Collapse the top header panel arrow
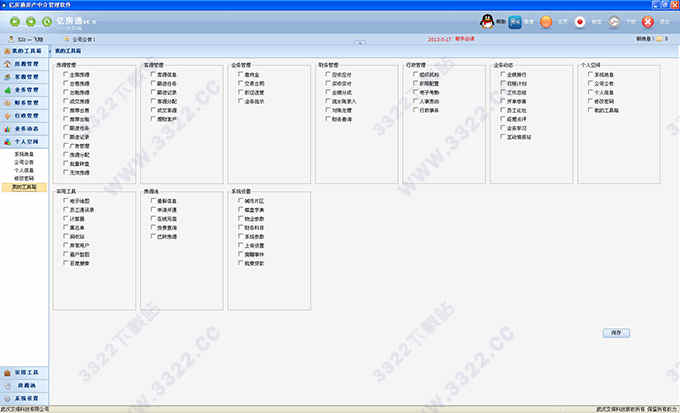 [x=360, y=43]
